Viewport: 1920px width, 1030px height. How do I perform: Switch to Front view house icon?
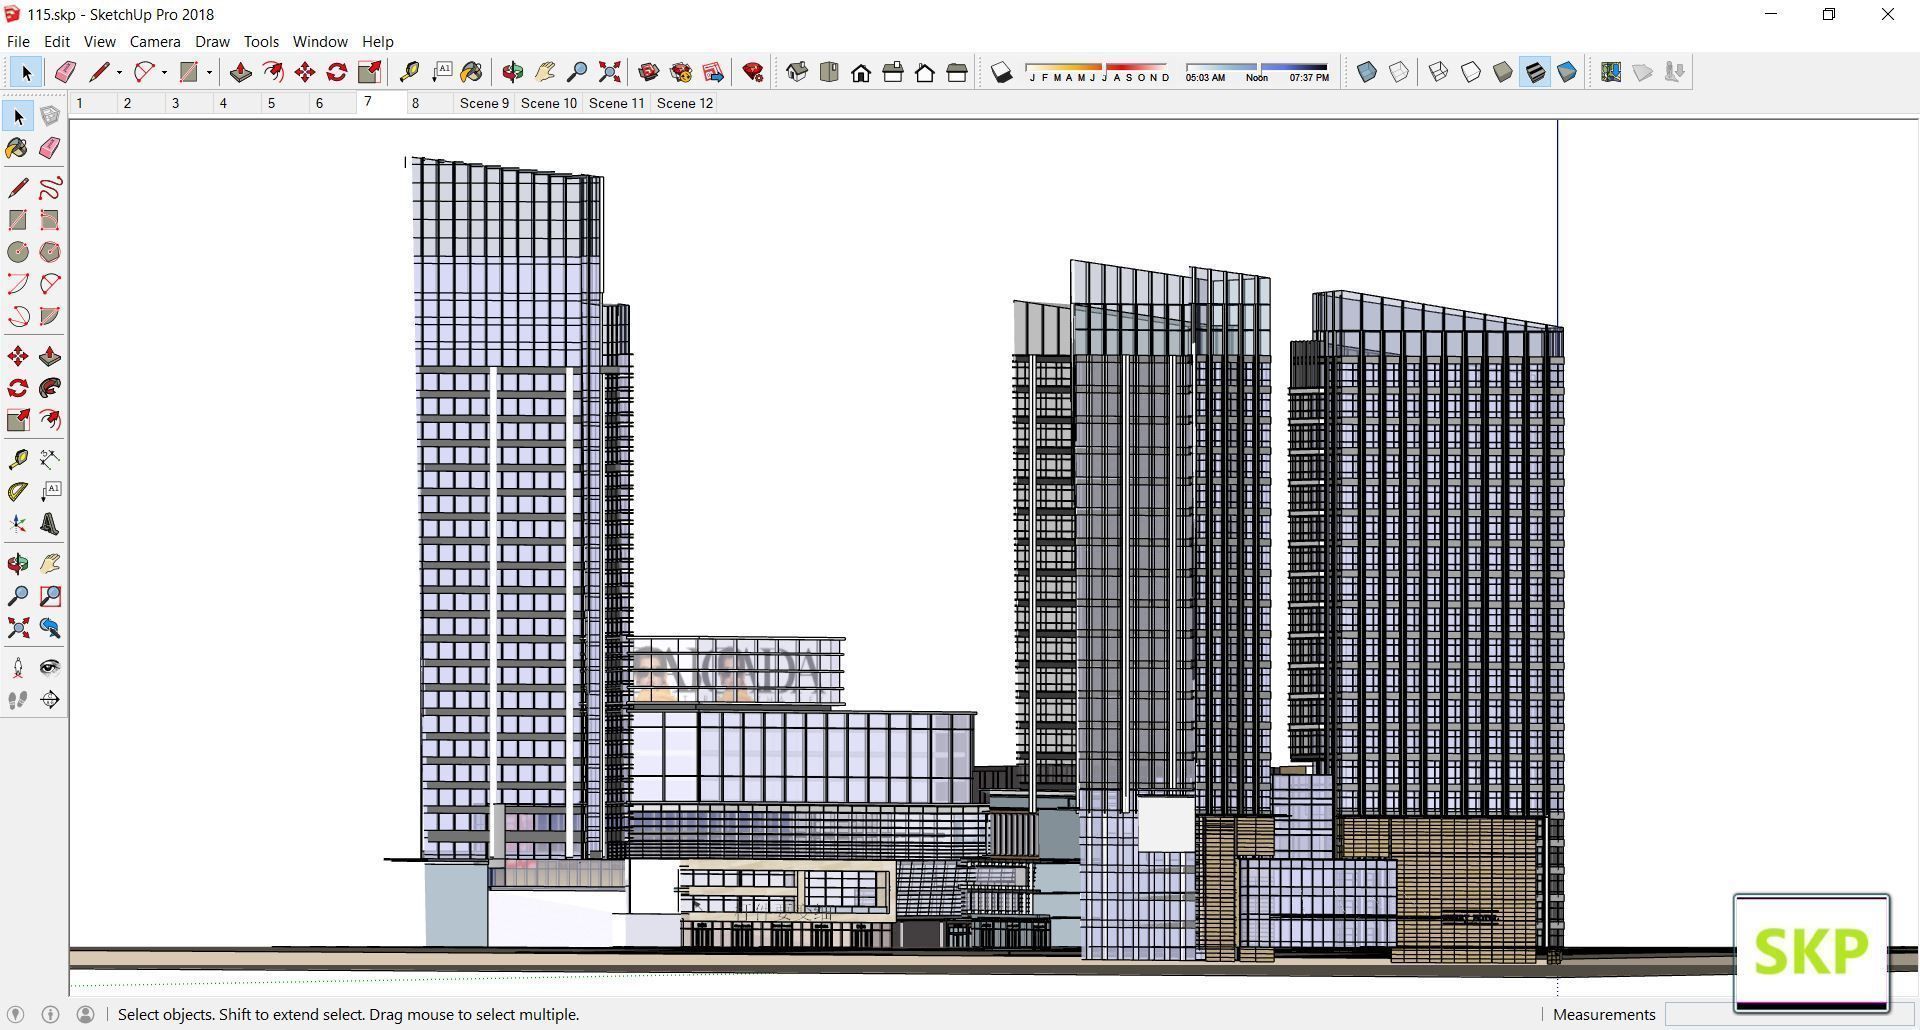click(861, 72)
